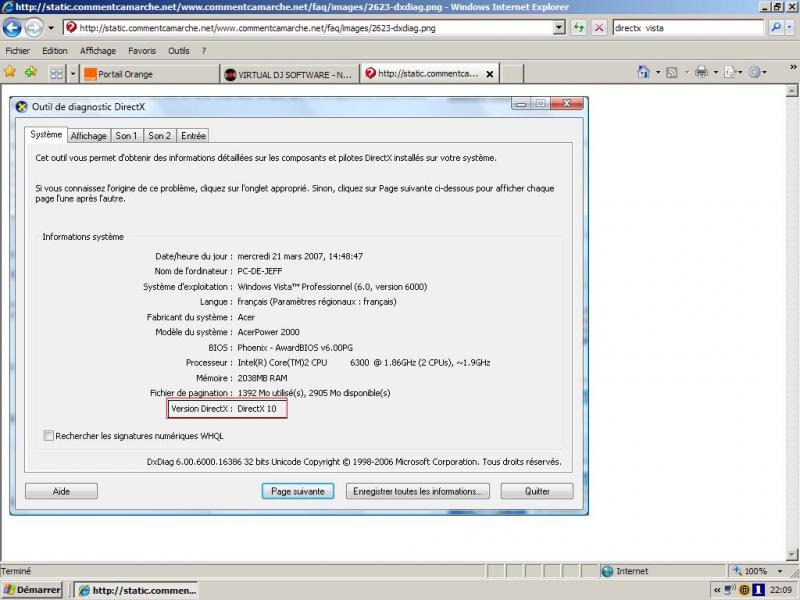Open the tab list dropdown arrow
Viewport: 800px width, 600px height.
[x=73, y=74]
